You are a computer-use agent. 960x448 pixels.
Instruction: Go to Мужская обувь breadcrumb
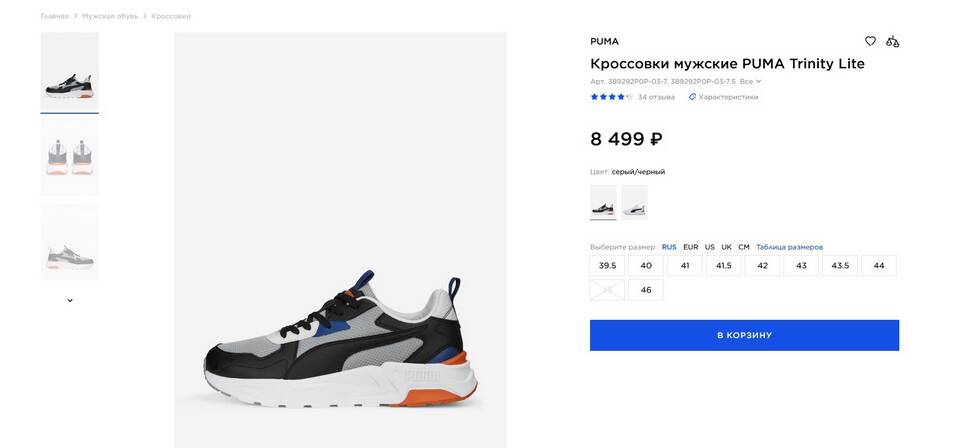click(x=110, y=16)
